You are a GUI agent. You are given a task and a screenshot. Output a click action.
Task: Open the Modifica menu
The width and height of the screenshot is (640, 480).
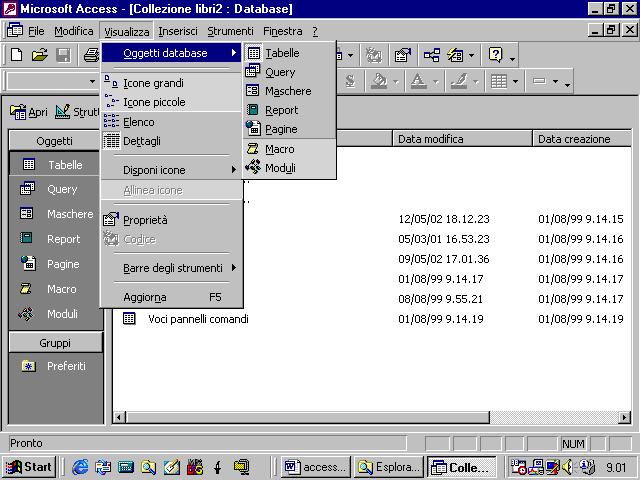[x=73, y=31]
